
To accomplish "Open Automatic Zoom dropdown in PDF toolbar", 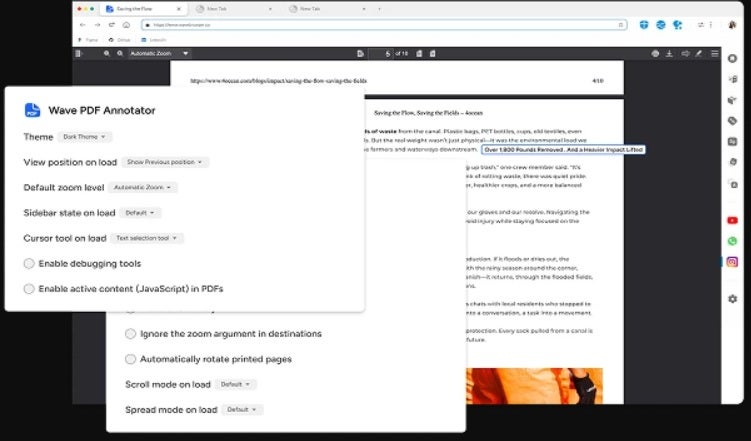I will coord(159,54).
